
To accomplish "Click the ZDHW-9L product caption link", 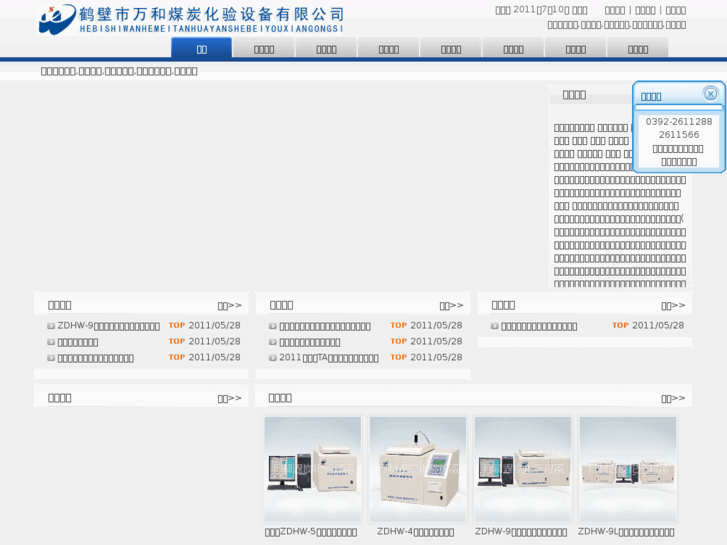I will point(626,533).
